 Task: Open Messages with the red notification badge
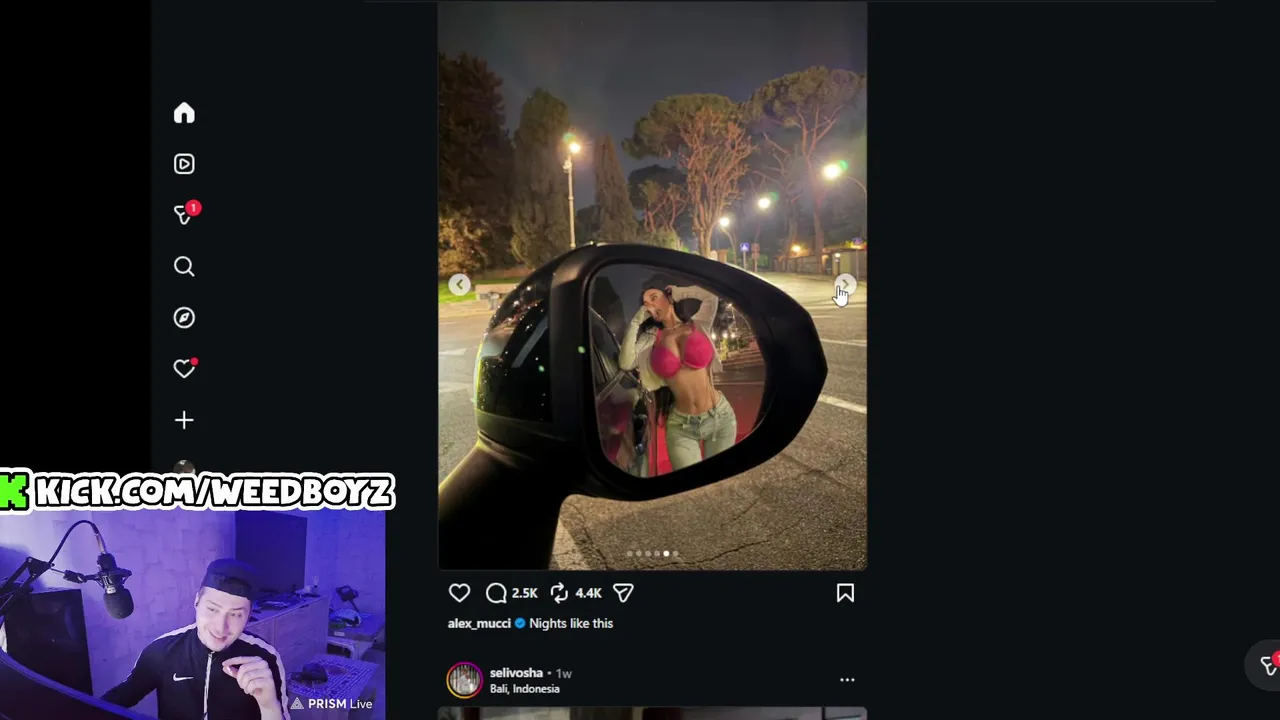(185, 214)
